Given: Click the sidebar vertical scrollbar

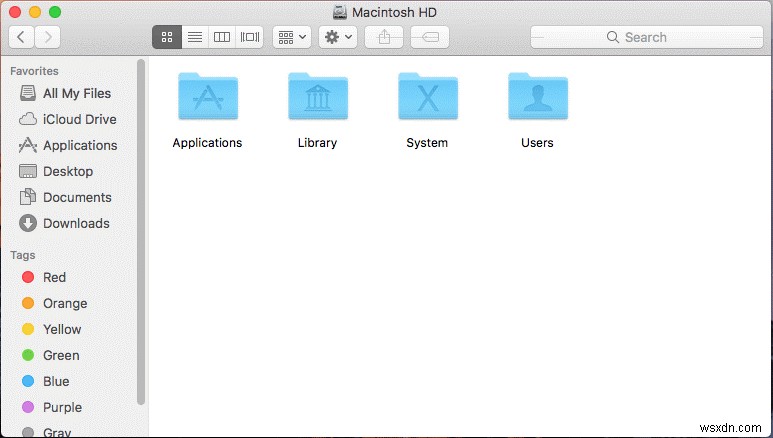Looking at the screenshot, I should (x=141, y=232).
